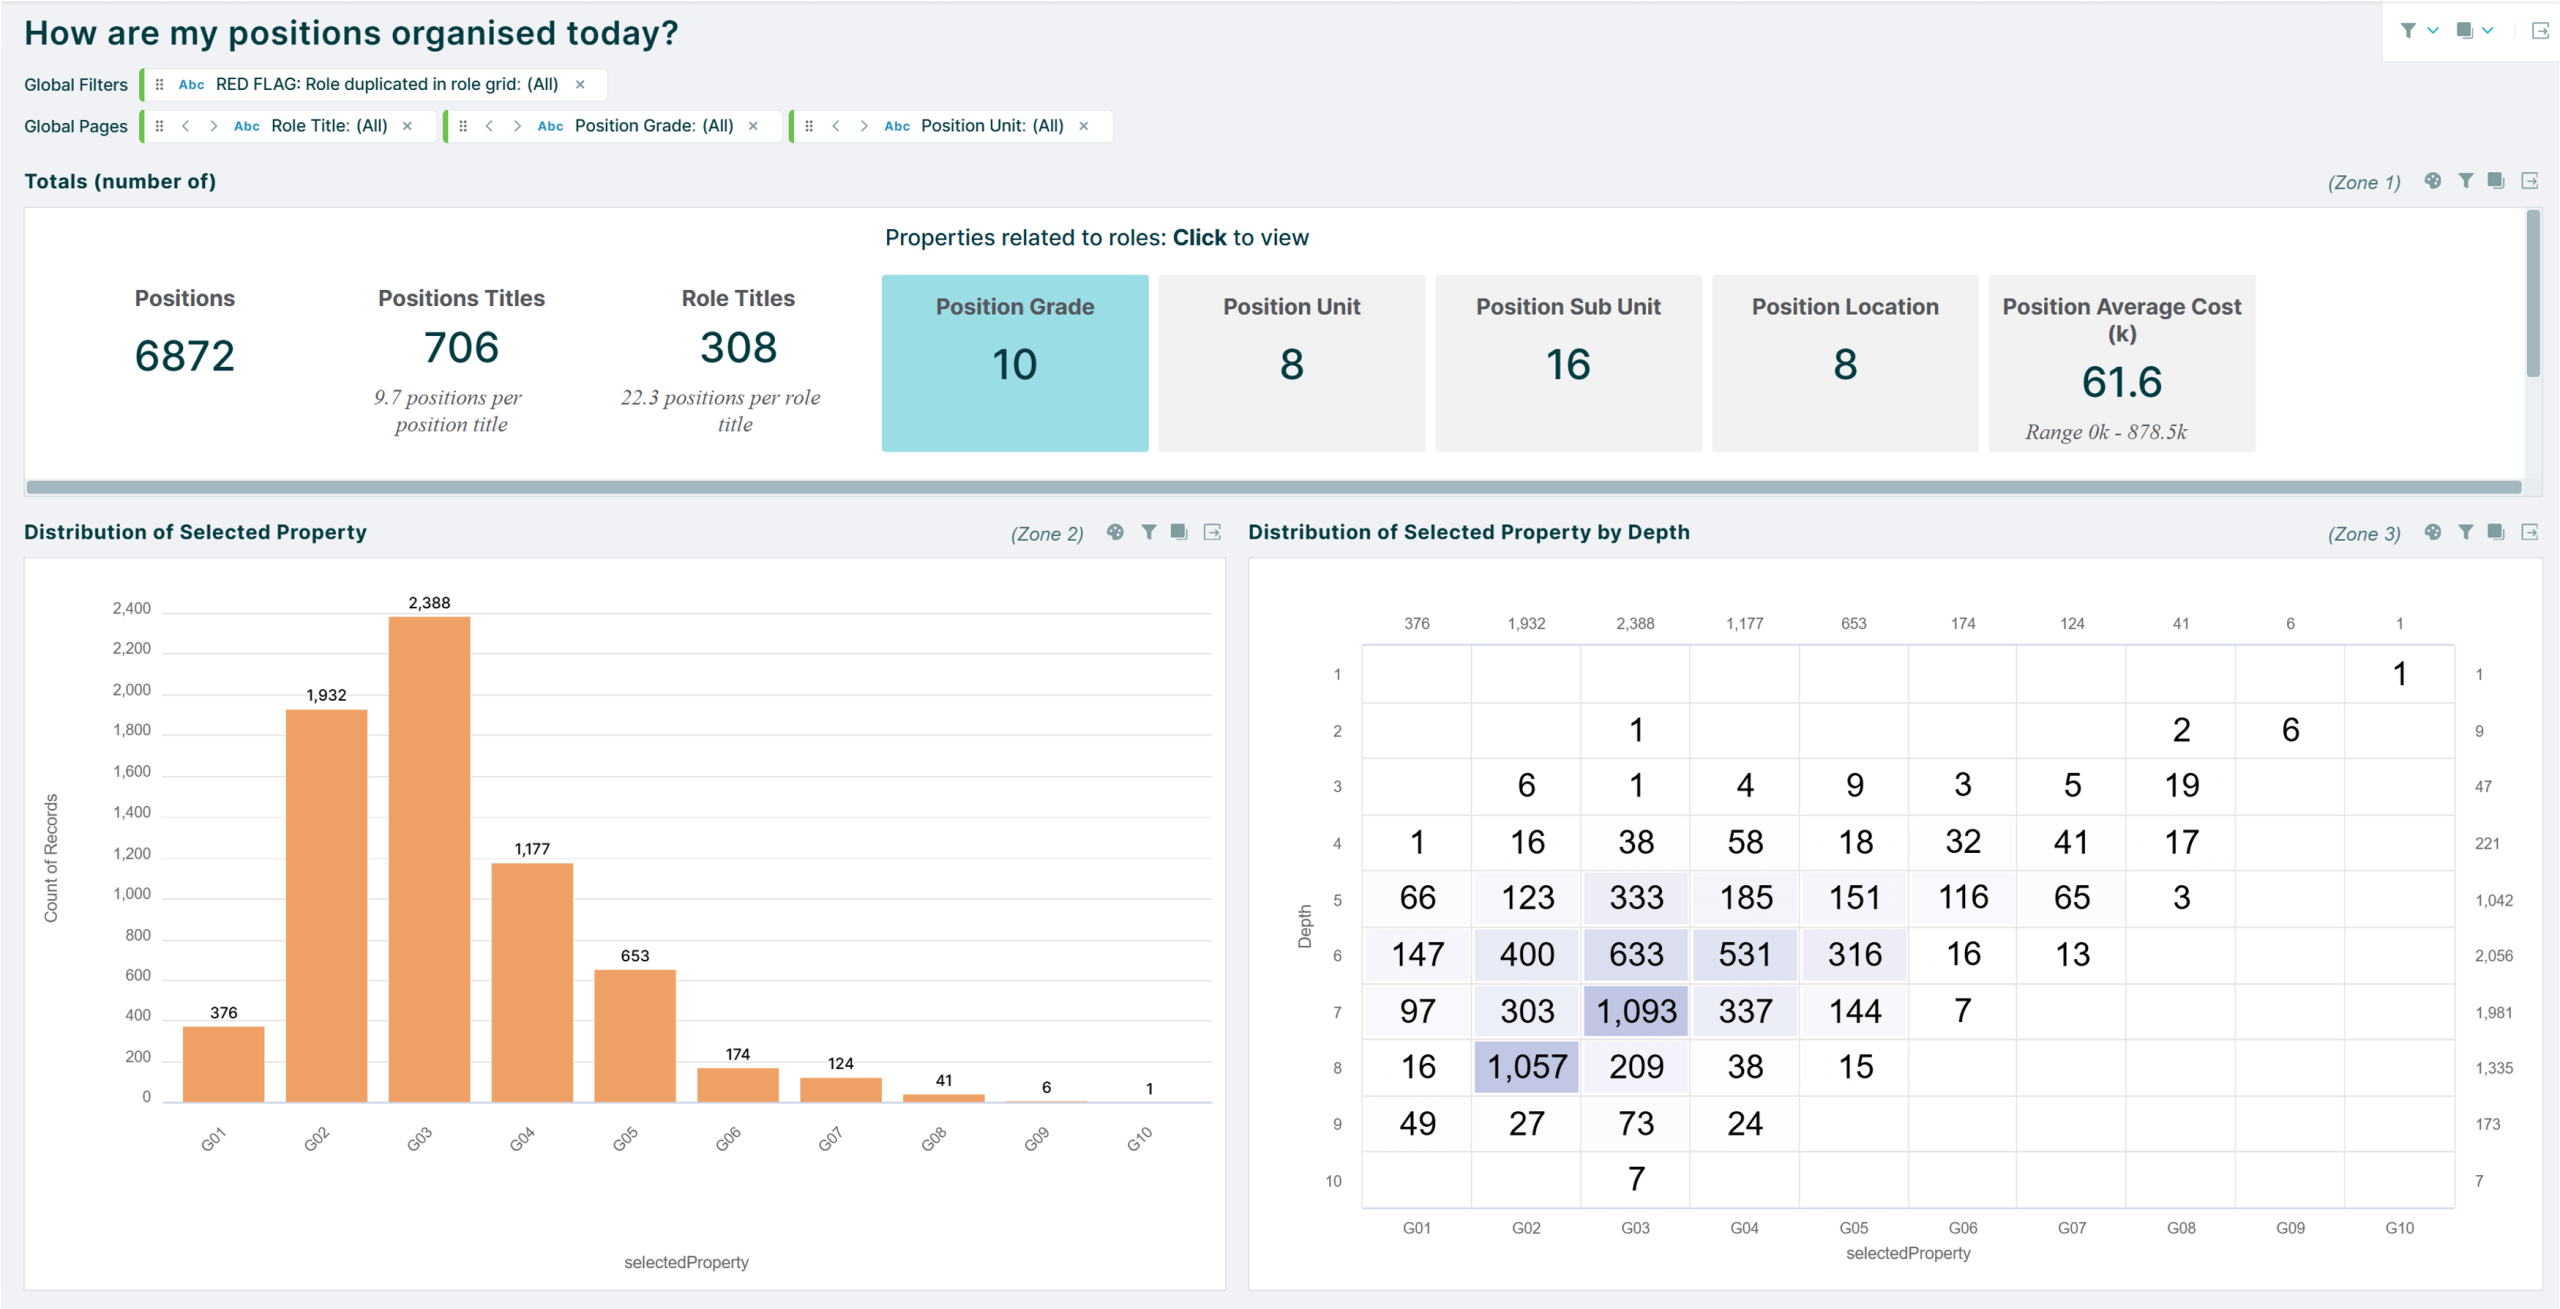This screenshot has height=1309, width=2560.
Task: Click the Zone 1 filter funnel icon
Action: pos(2466,181)
